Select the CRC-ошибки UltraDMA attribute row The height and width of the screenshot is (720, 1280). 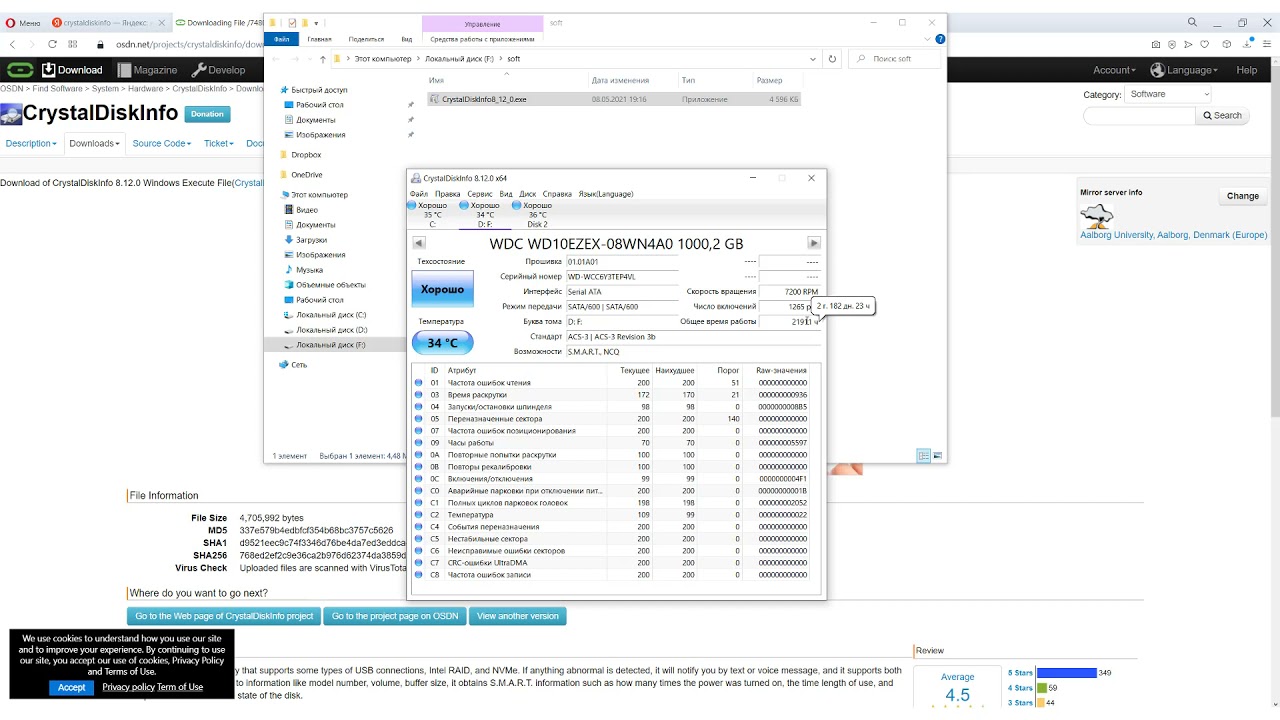pyautogui.click(x=610, y=563)
